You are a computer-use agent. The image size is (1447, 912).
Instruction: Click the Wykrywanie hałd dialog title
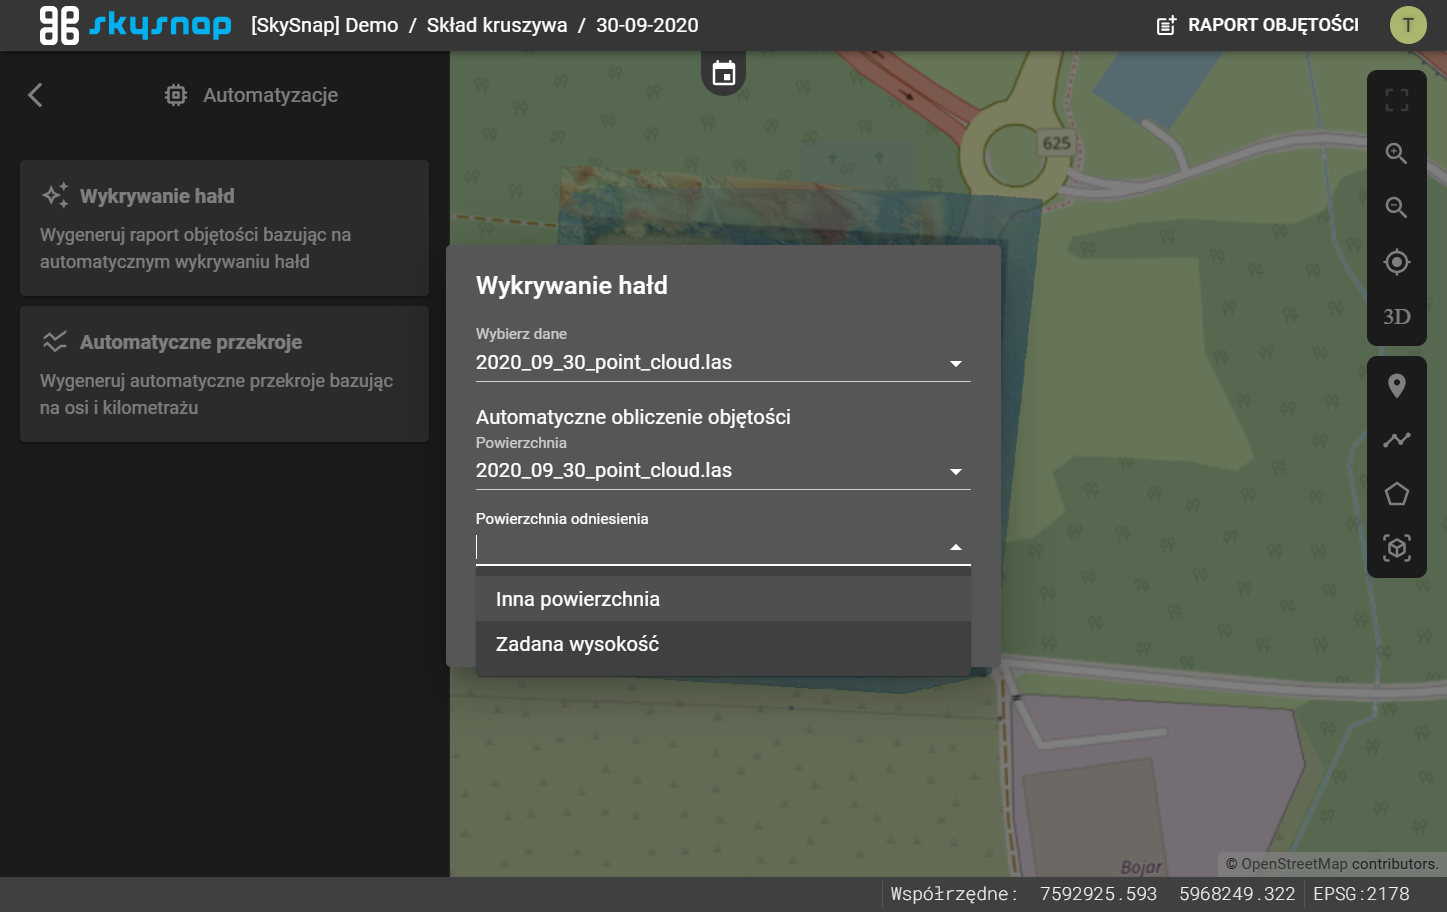click(x=572, y=286)
